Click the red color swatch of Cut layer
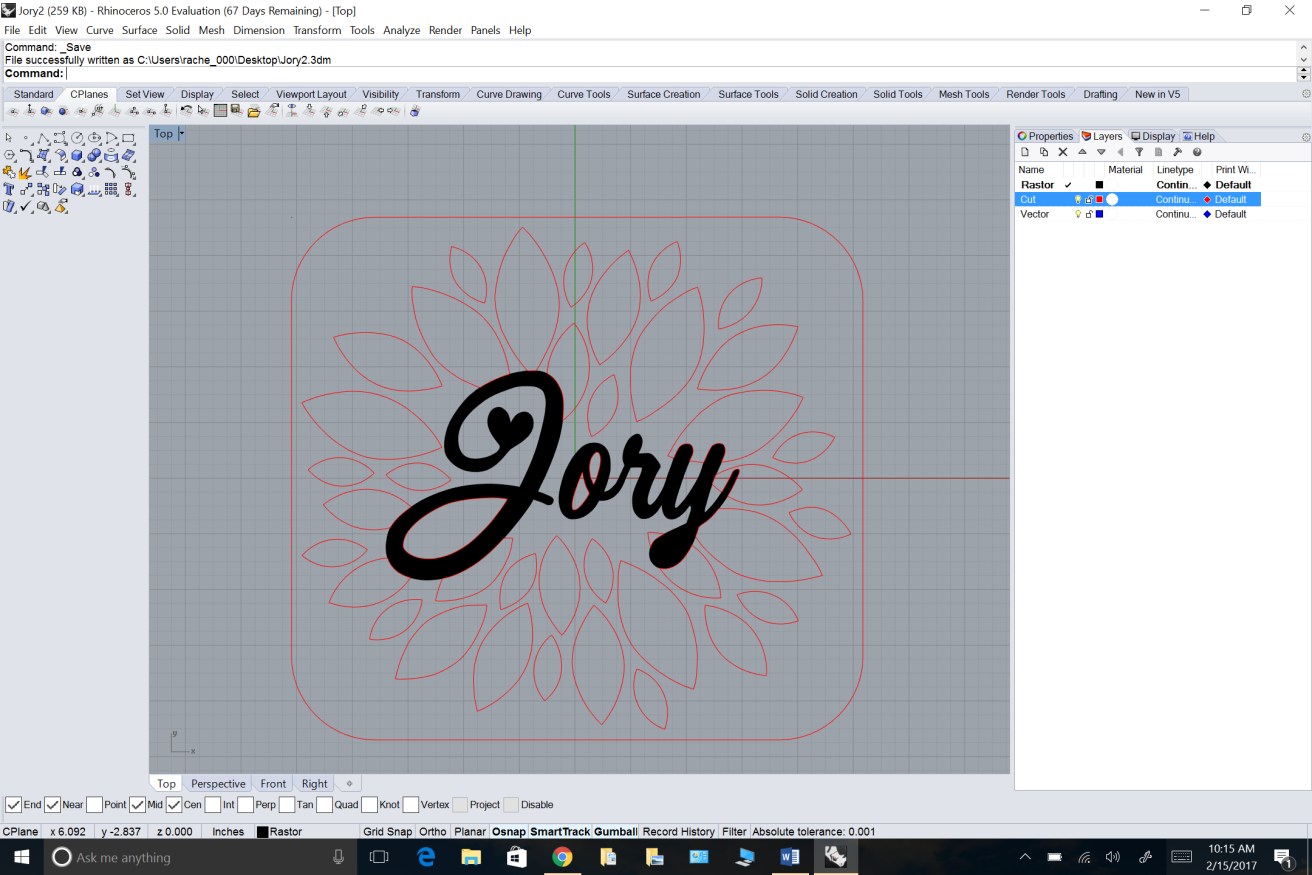The image size is (1312, 875). point(1099,200)
